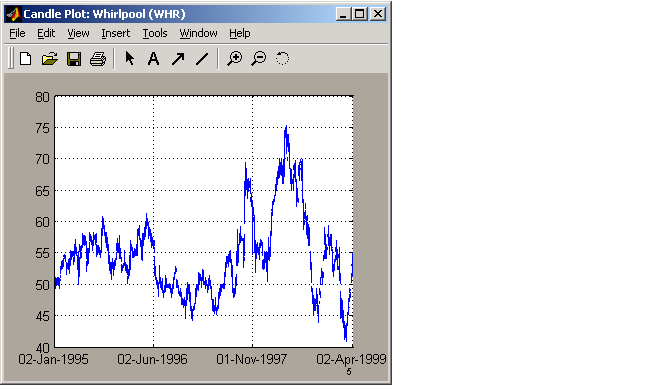Enable the Zoom Out magnifier tool
The image size is (645, 389).
point(259,59)
